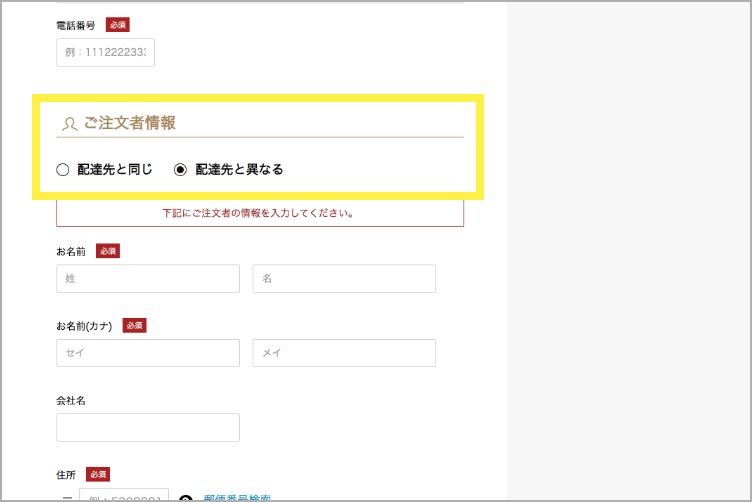Click the 姓 last name field
The height and width of the screenshot is (502, 752).
pos(148,279)
